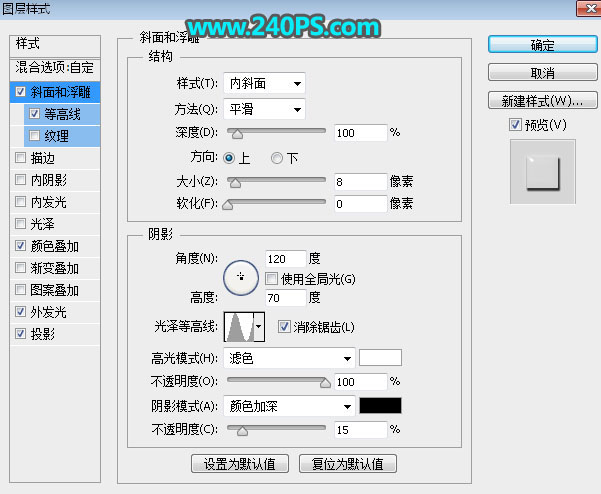601x494 pixels.
Task: Click the 光泽等高线 contour thumbnail
Action: (x=239, y=327)
